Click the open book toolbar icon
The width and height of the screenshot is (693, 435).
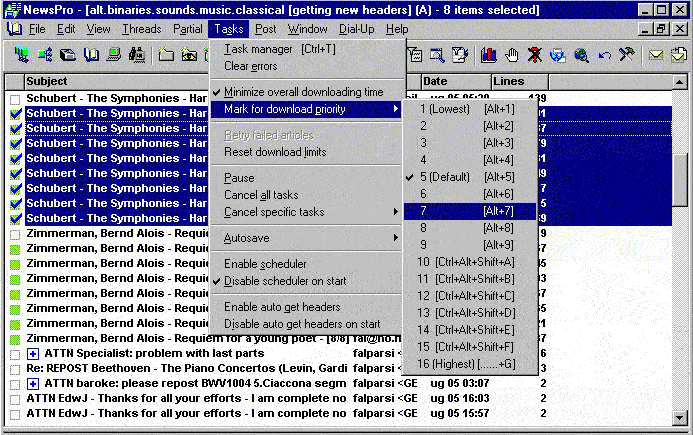pos(91,55)
